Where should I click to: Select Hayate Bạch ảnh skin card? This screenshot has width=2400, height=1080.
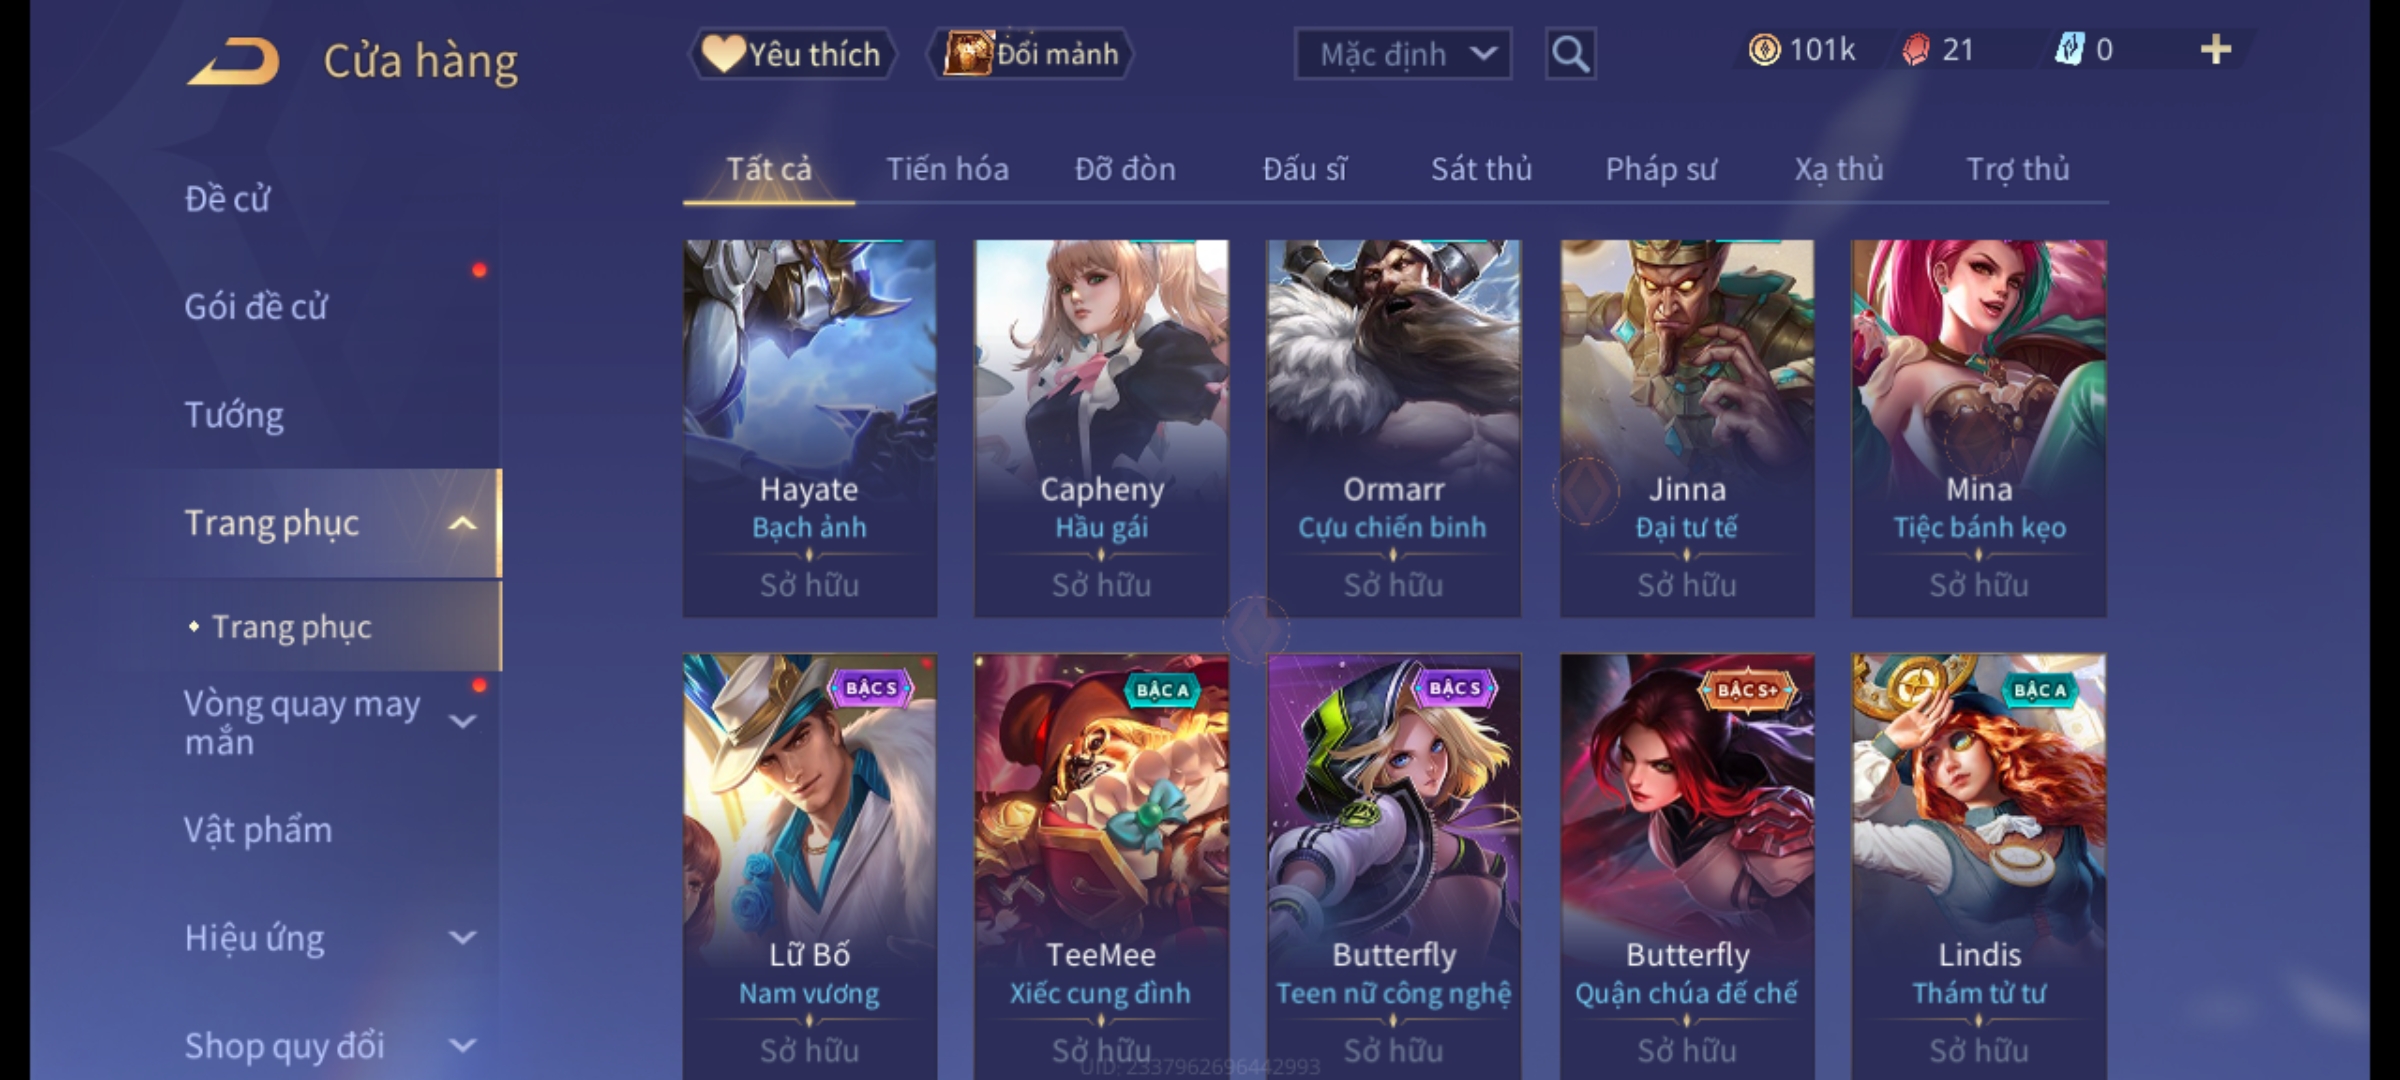(x=809, y=428)
